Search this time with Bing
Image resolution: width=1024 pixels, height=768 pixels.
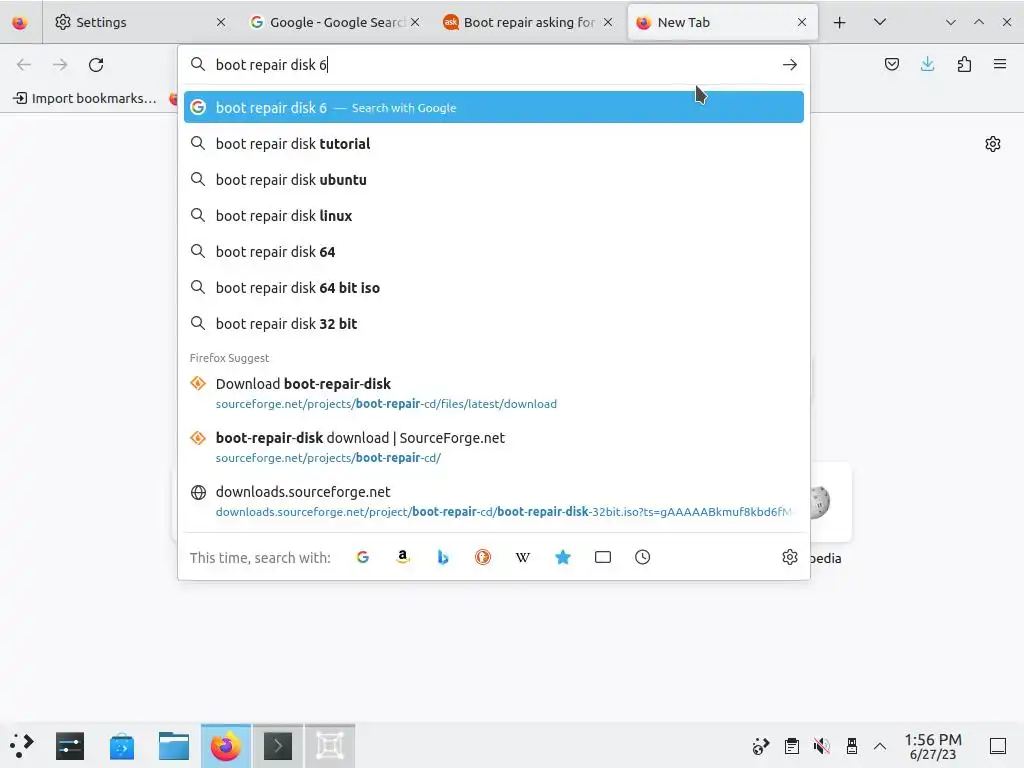pyautogui.click(x=443, y=557)
